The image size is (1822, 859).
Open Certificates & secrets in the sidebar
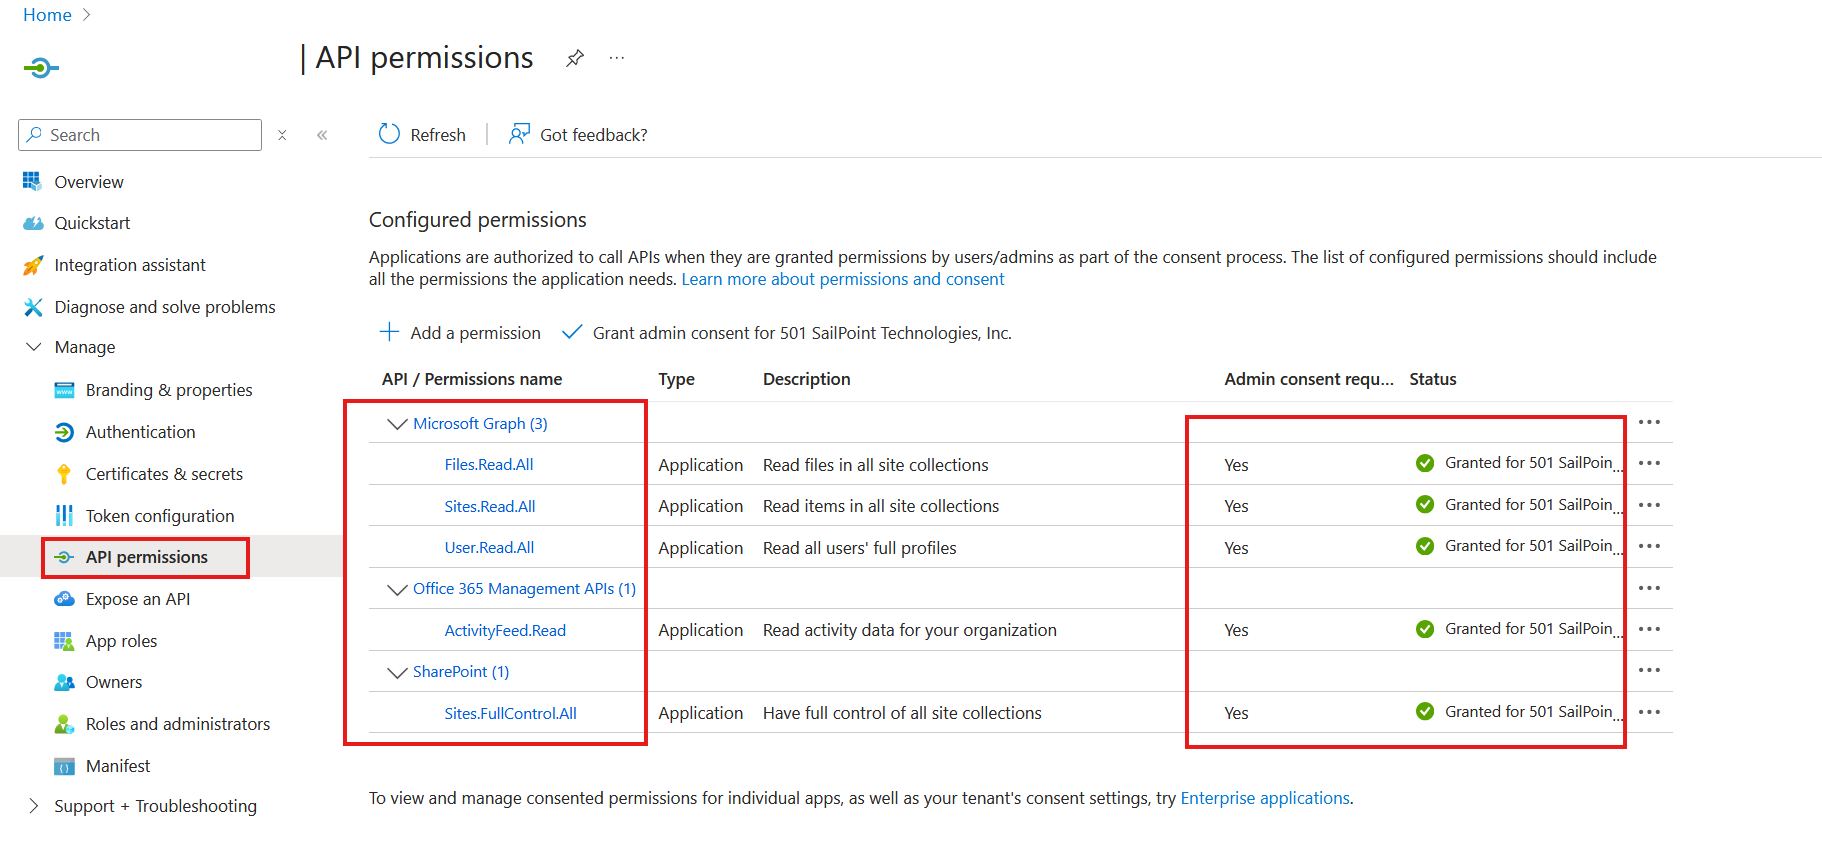(x=164, y=474)
